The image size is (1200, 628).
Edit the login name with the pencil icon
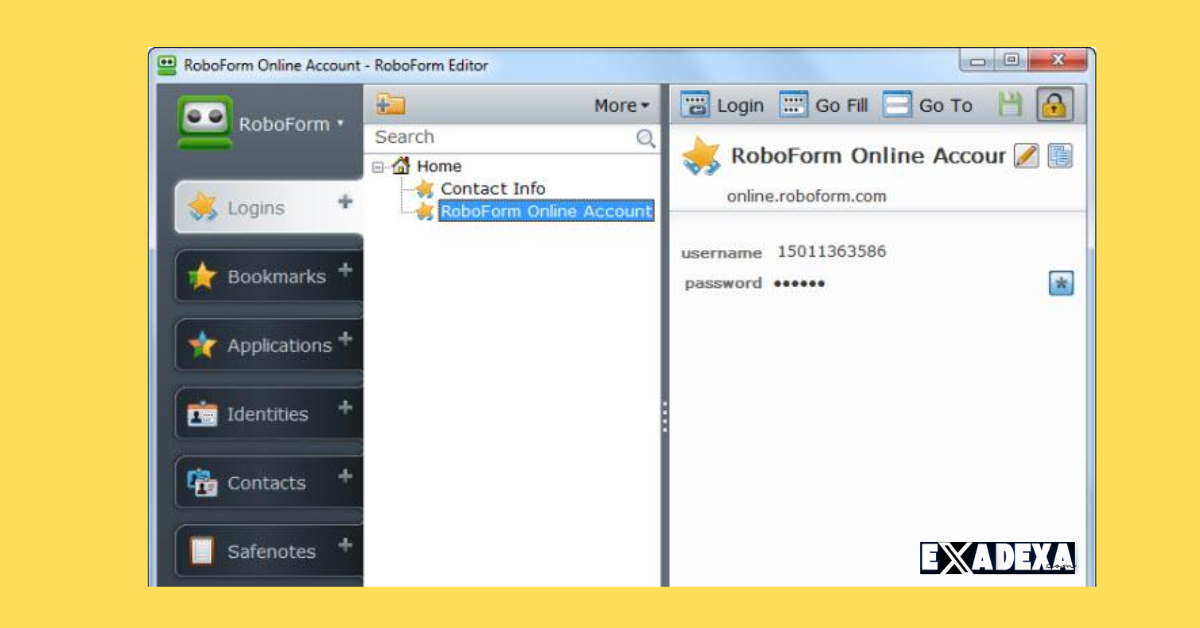tap(1026, 156)
